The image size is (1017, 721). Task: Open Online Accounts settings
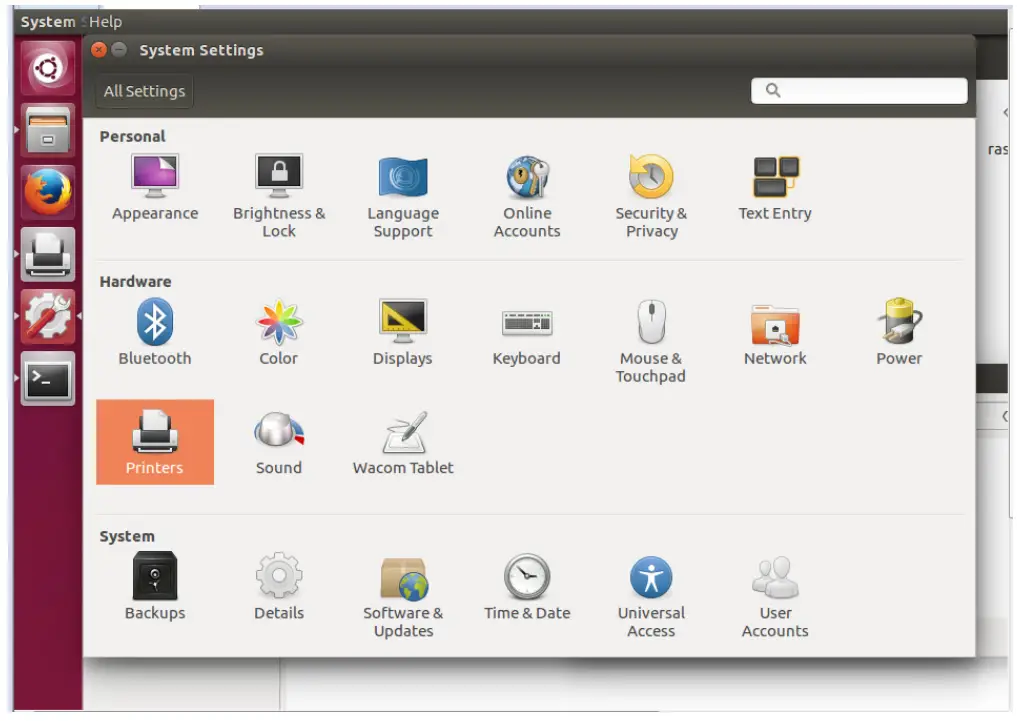[527, 196]
